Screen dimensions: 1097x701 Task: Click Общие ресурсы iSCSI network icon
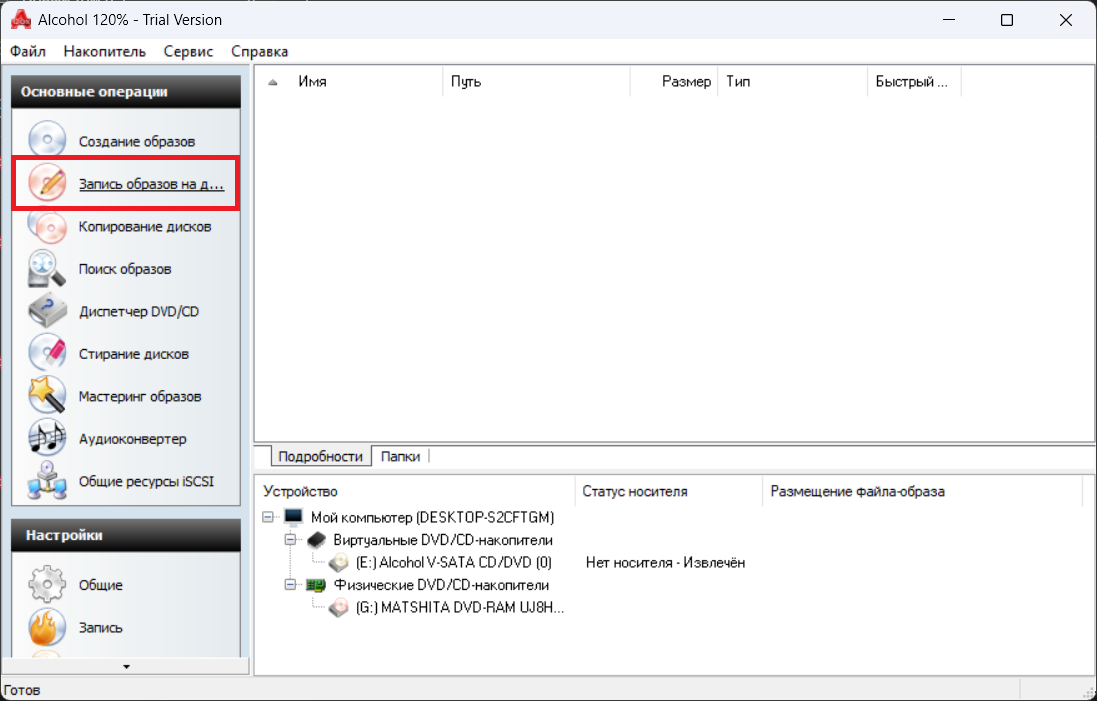pyautogui.click(x=47, y=481)
